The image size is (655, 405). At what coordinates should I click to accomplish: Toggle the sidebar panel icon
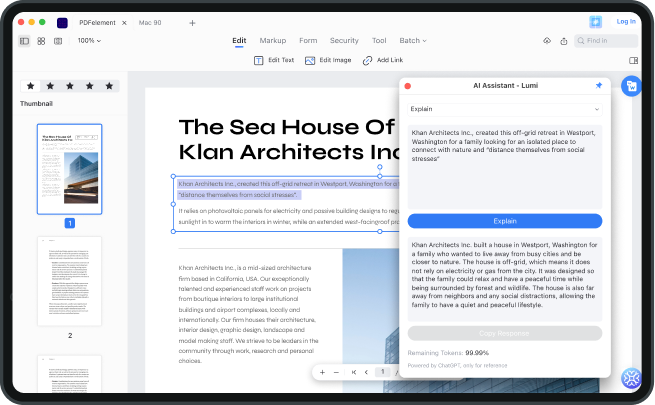[x=24, y=41]
